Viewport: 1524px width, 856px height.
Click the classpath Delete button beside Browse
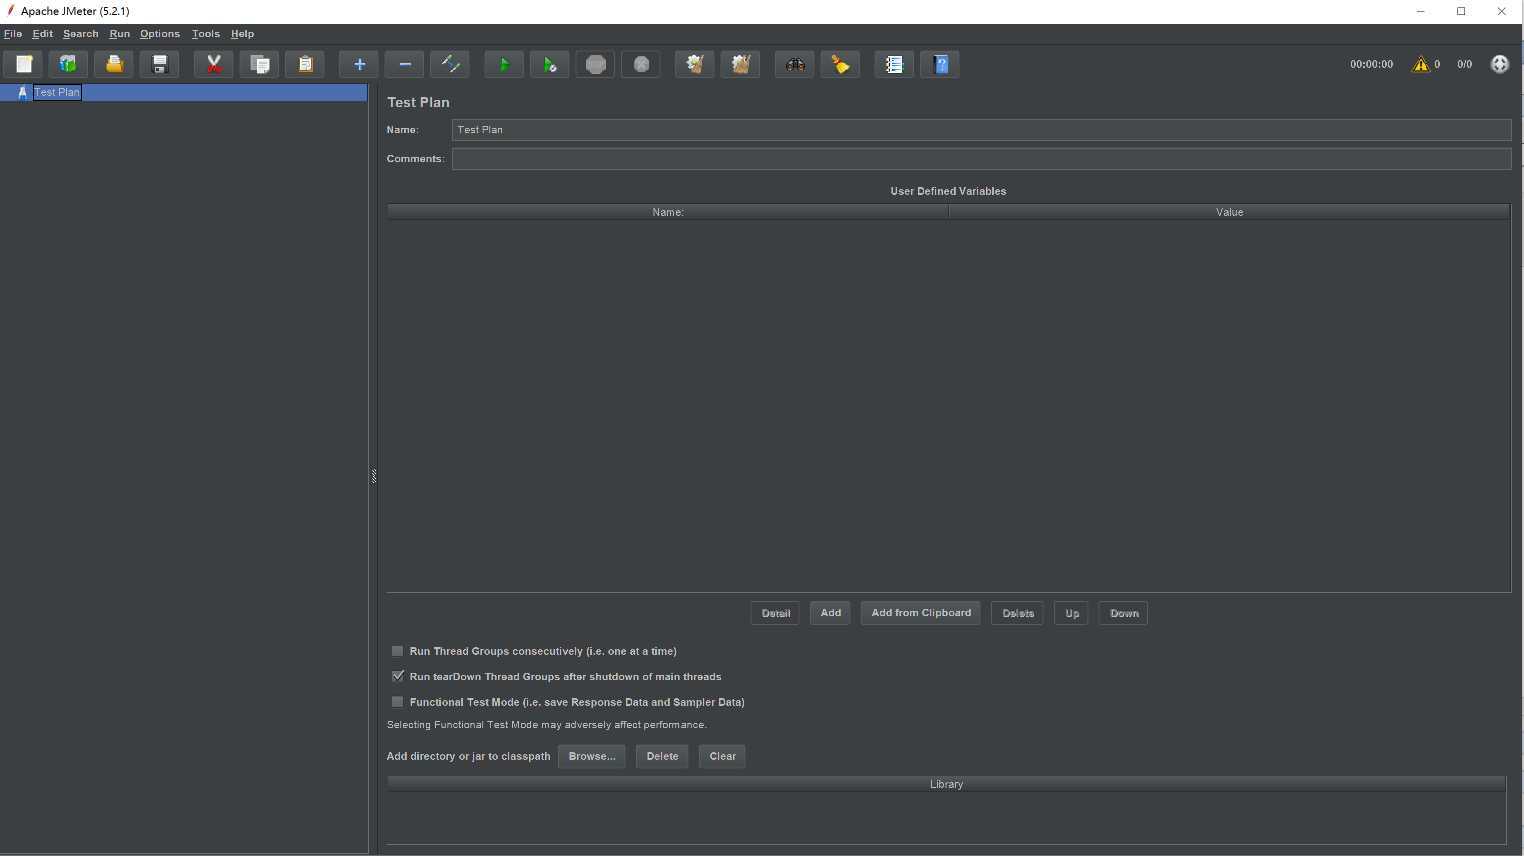click(662, 756)
